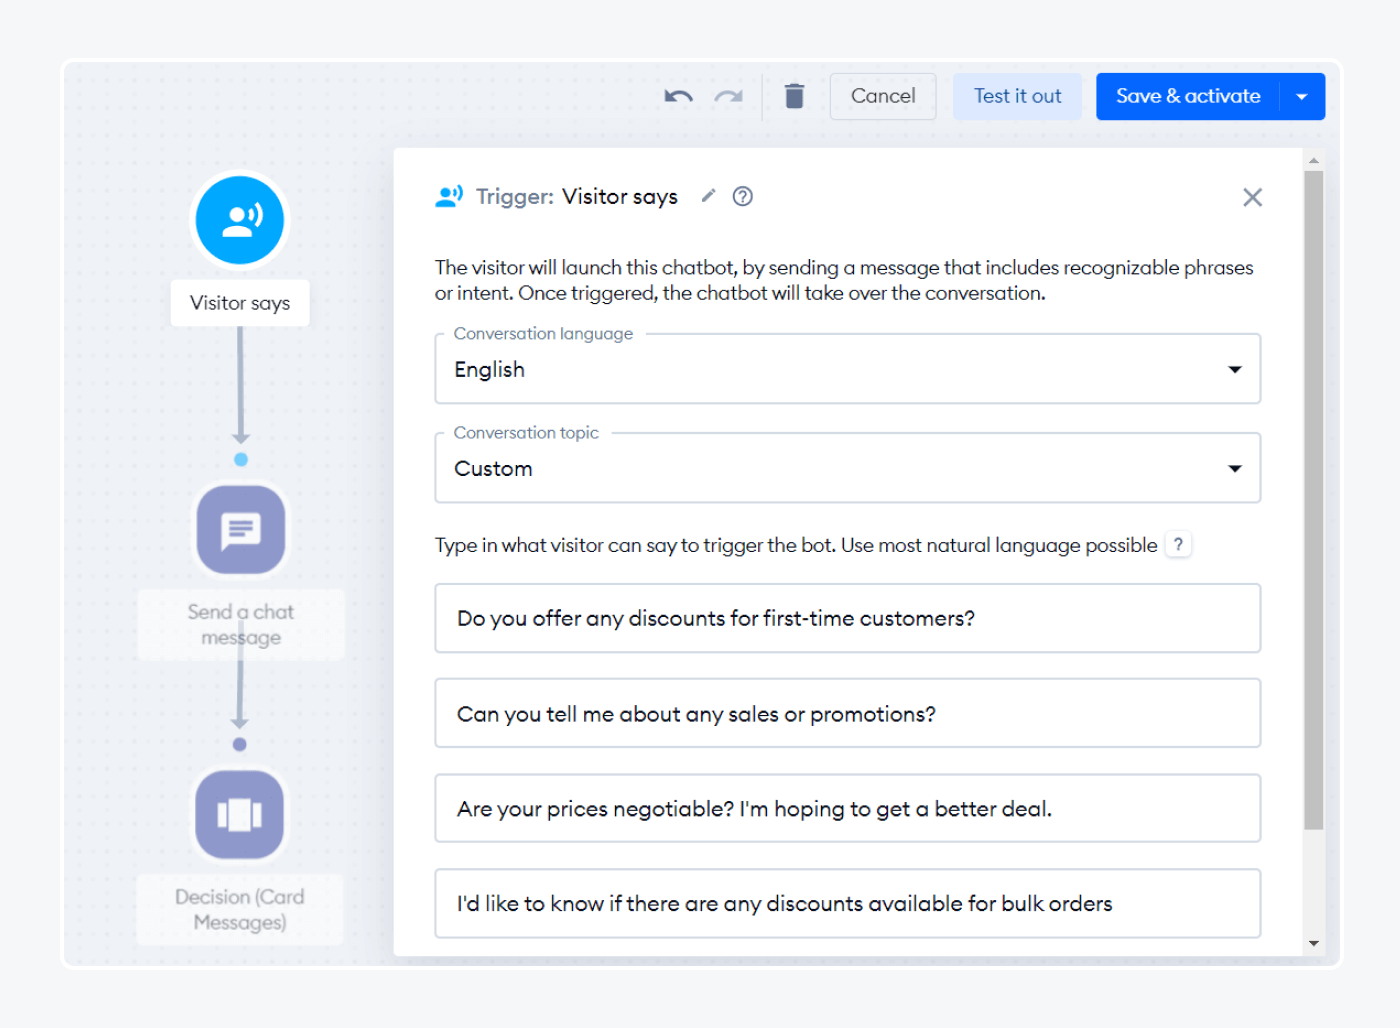Click the undo arrow icon
The image size is (1400, 1028).
point(678,96)
